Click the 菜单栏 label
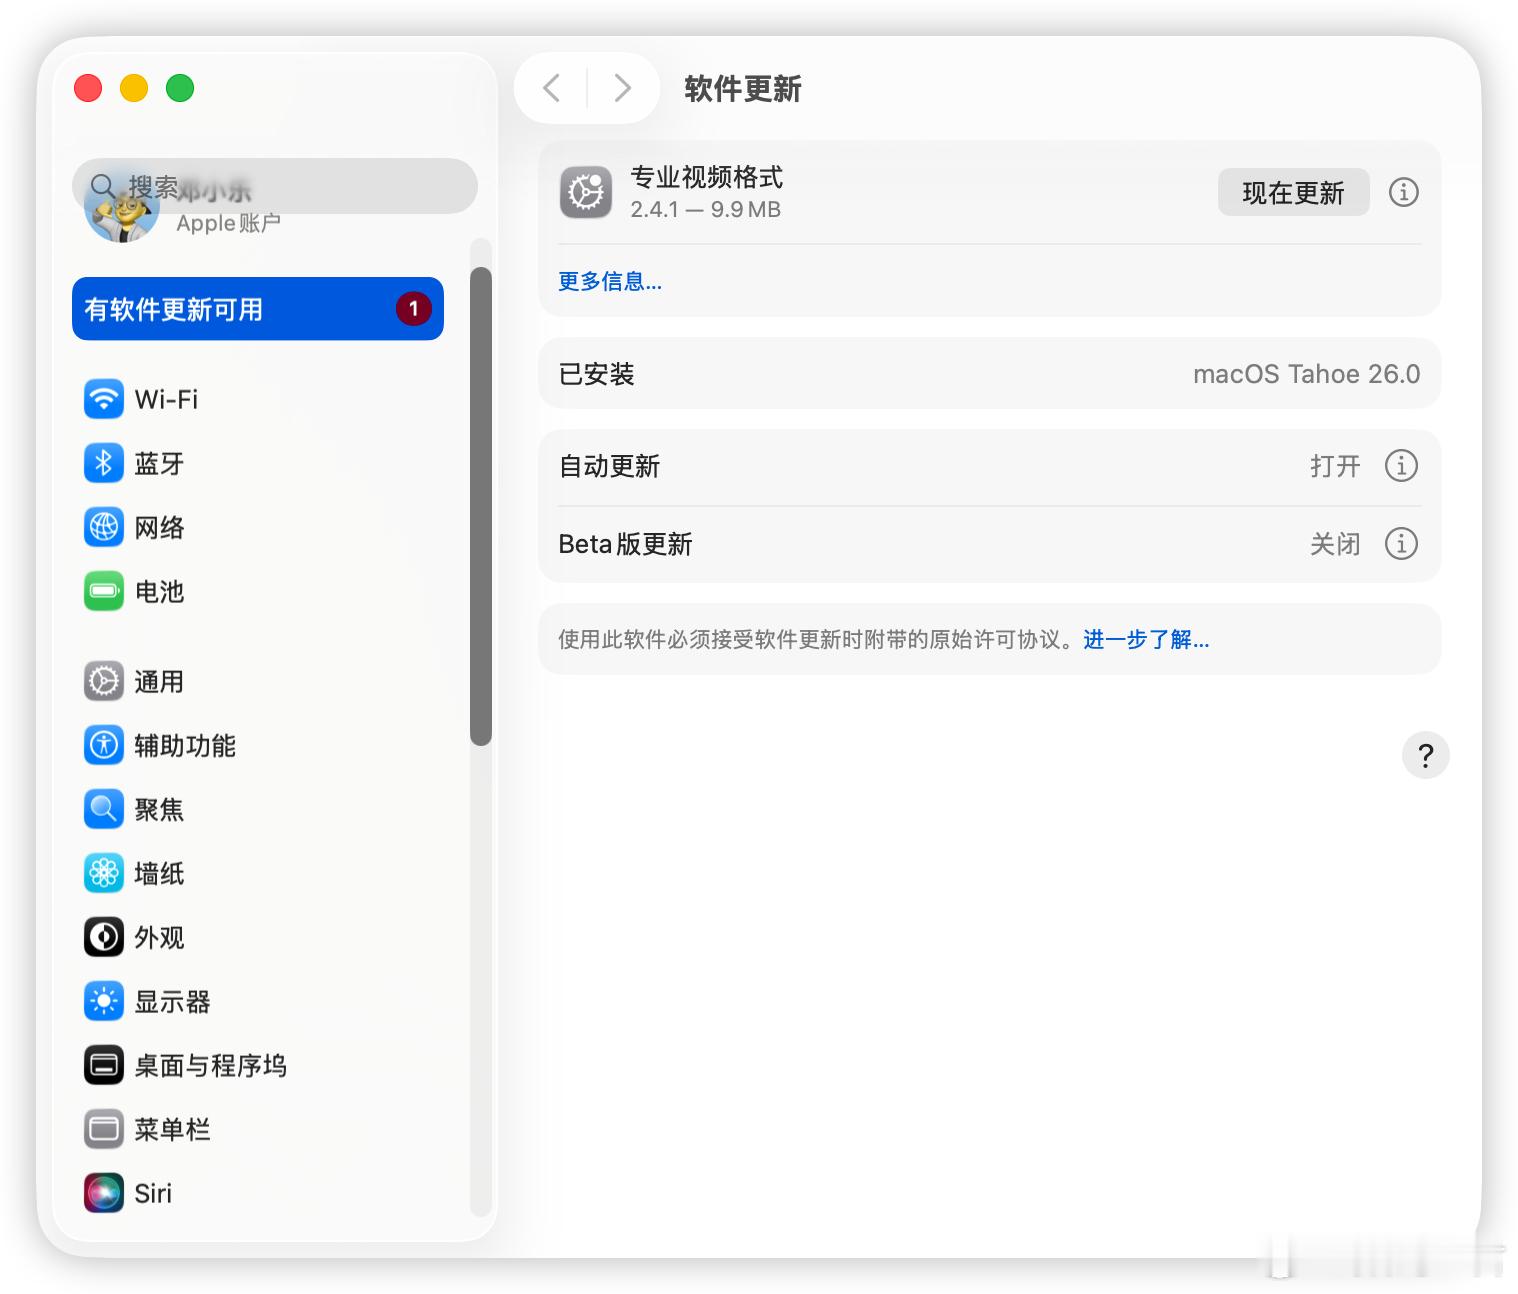The height and width of the screenshot is (1294, 1518). click(x=173, y=1129)
